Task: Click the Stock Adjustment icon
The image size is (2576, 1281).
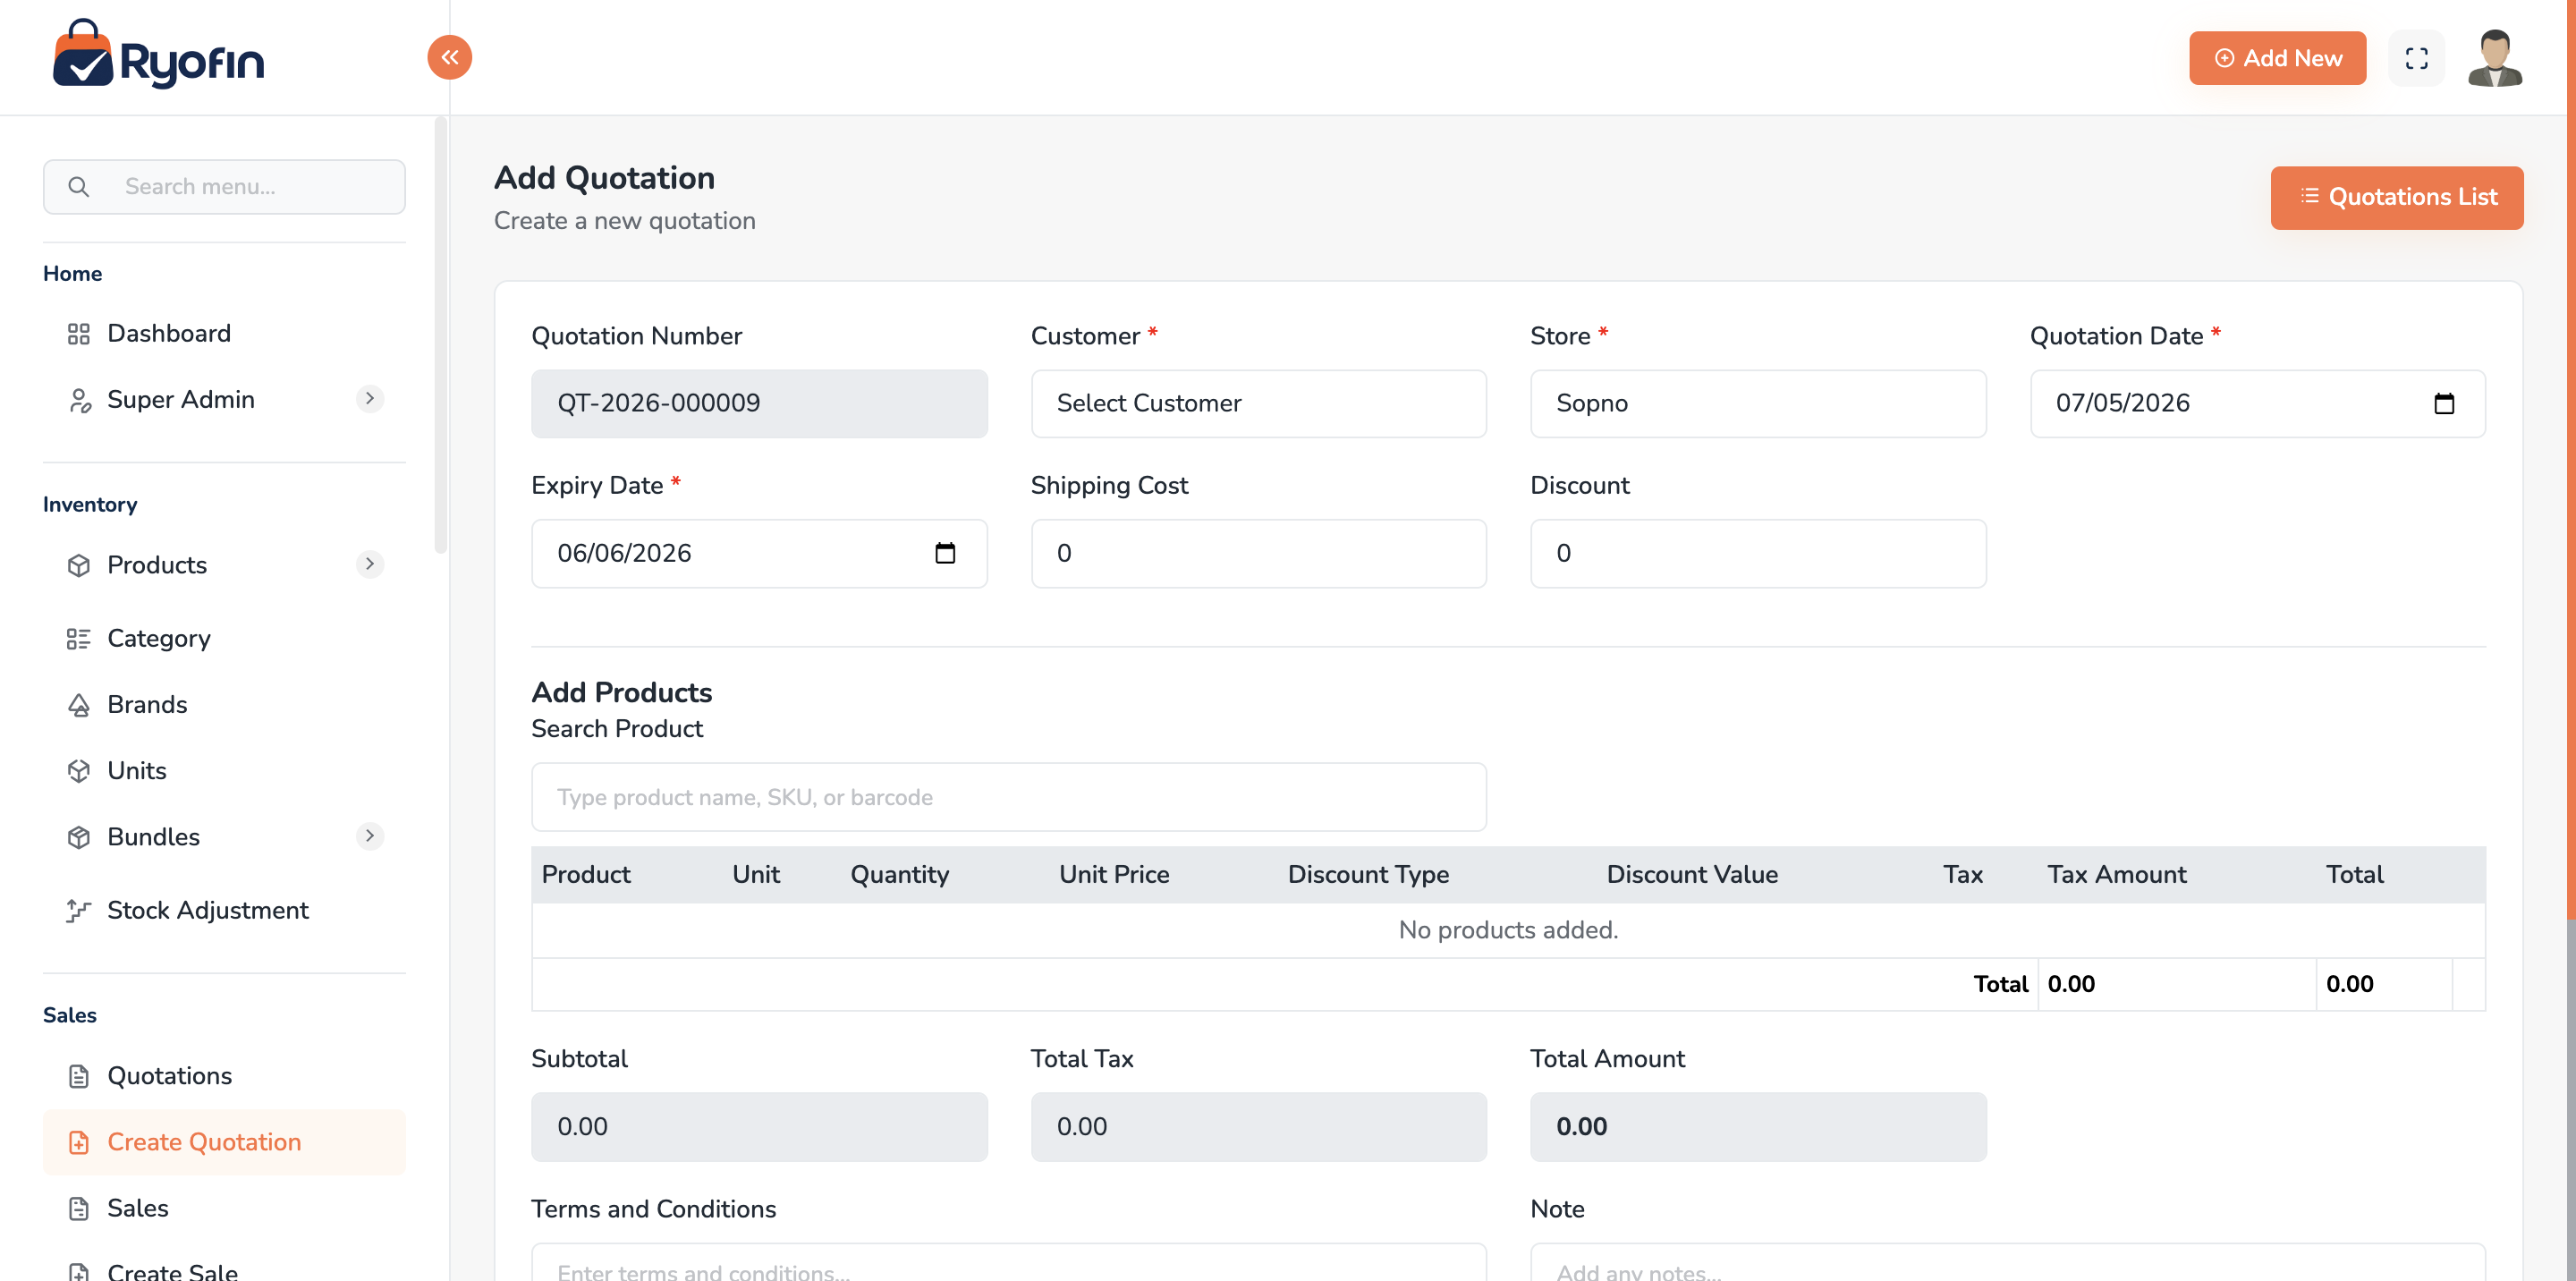Action: coord(78,910)
